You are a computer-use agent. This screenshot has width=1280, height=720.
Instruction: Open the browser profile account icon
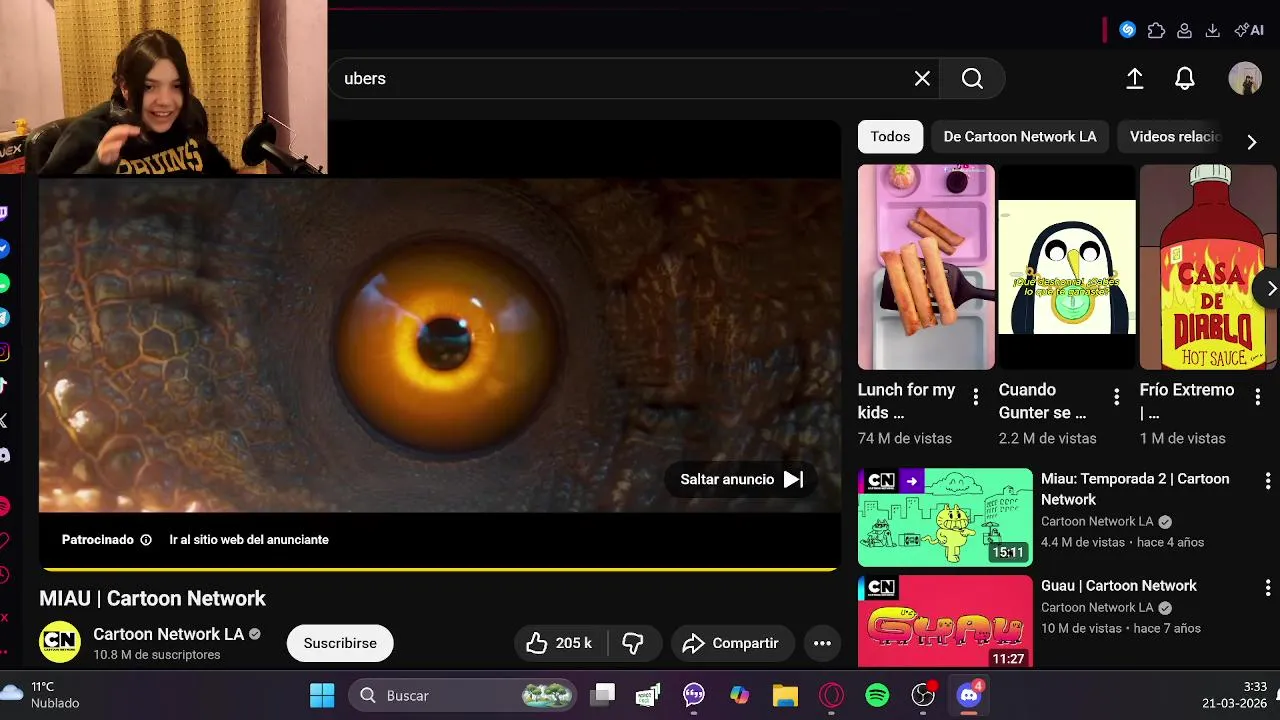[x=1184, y=31]
